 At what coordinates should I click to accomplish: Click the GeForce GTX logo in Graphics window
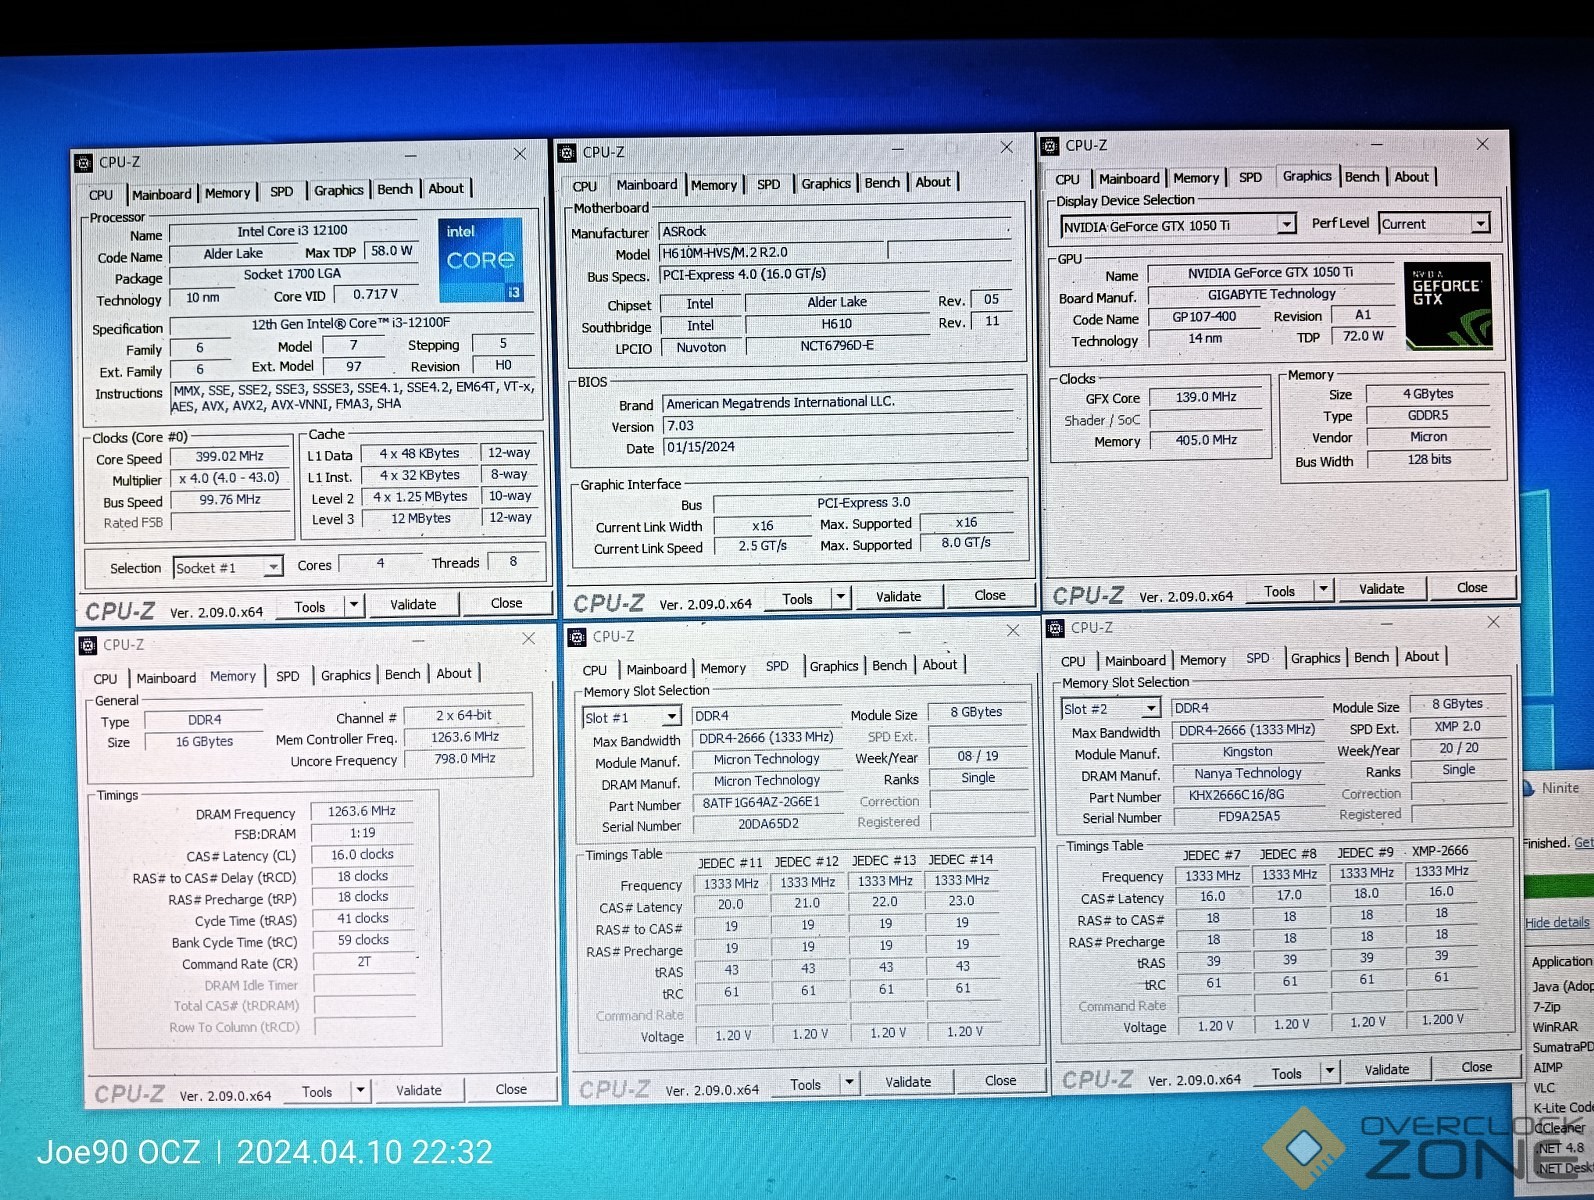pyautogui.click(x=1449, y=305)
